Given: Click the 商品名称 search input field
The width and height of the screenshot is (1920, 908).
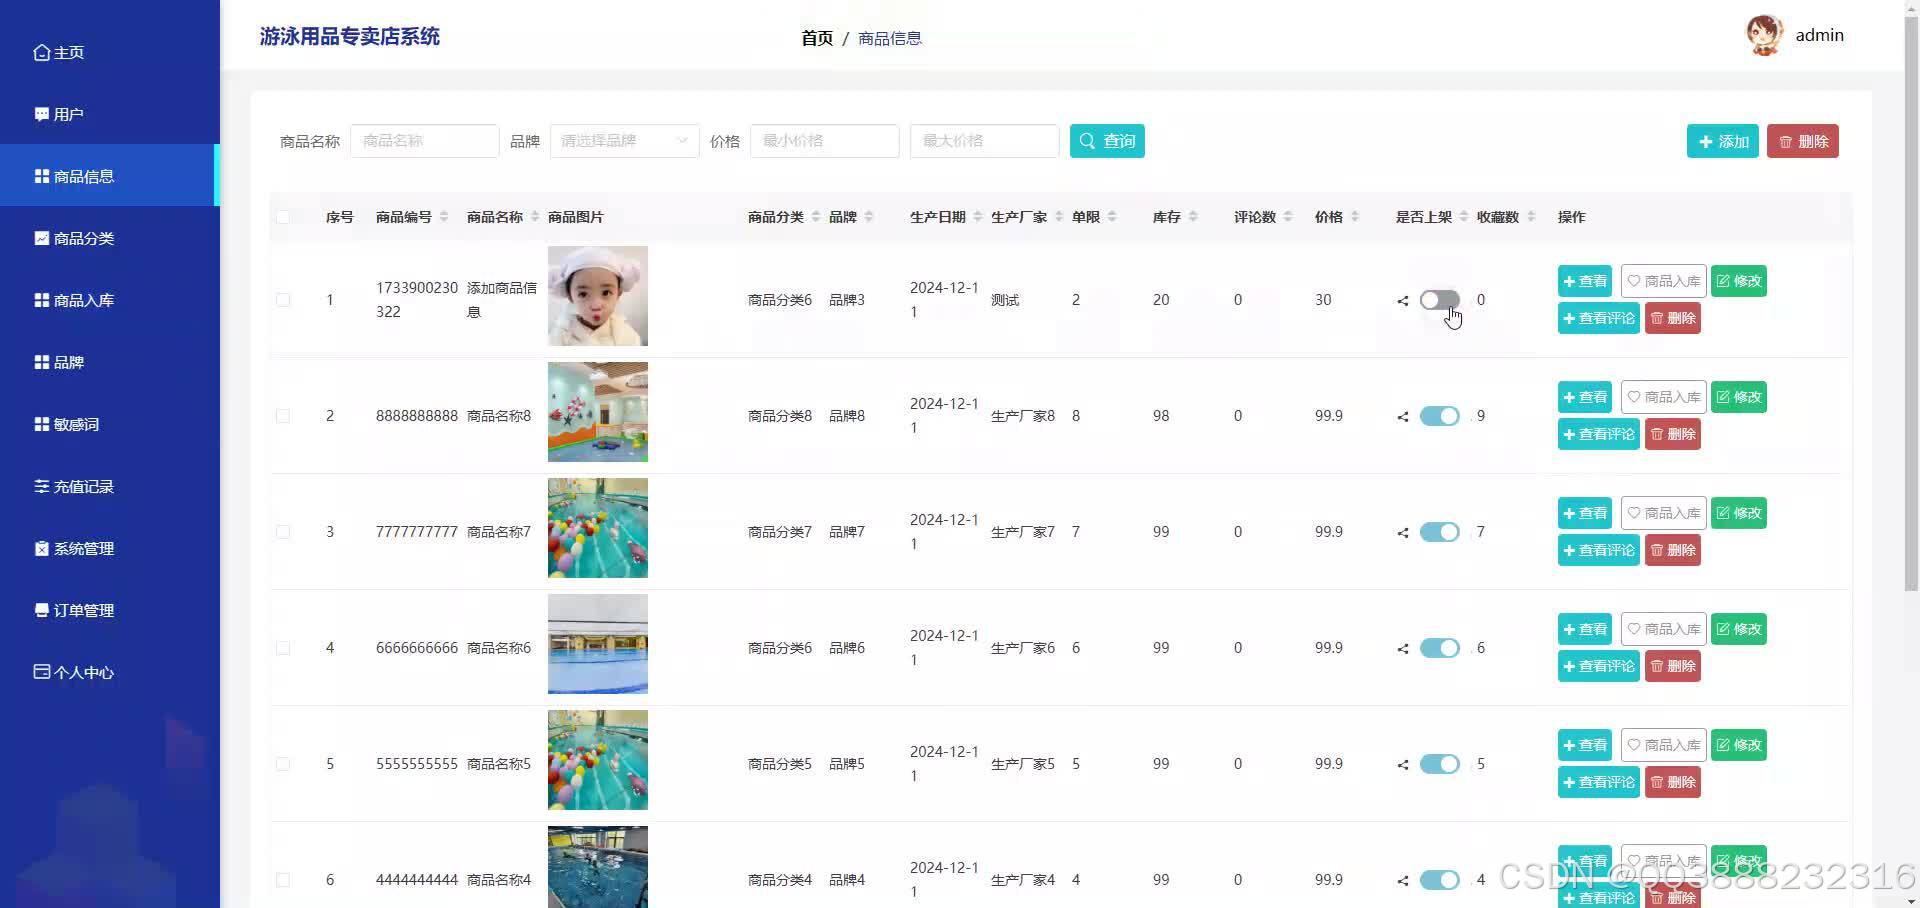Looking at the screenshot, I should (424, 141).
